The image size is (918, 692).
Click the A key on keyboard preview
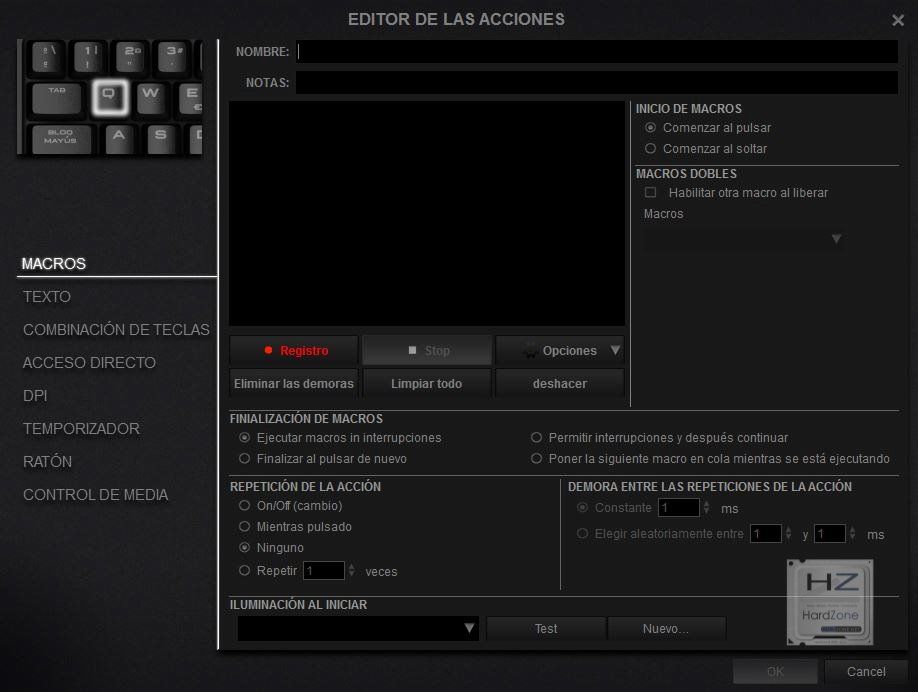[x=119, y=139]
